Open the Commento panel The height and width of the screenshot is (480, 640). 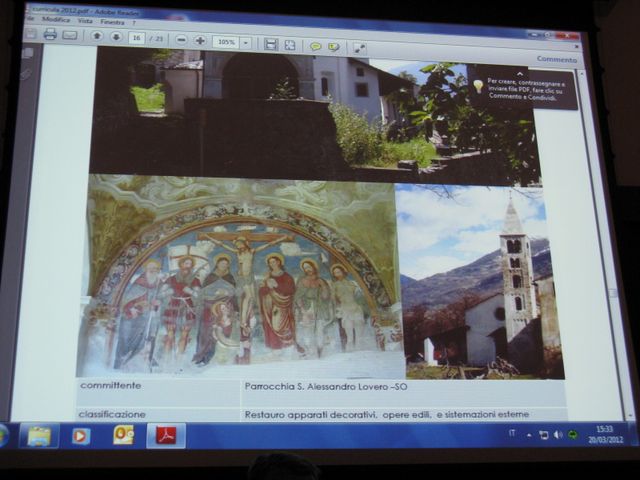[557, 59]
